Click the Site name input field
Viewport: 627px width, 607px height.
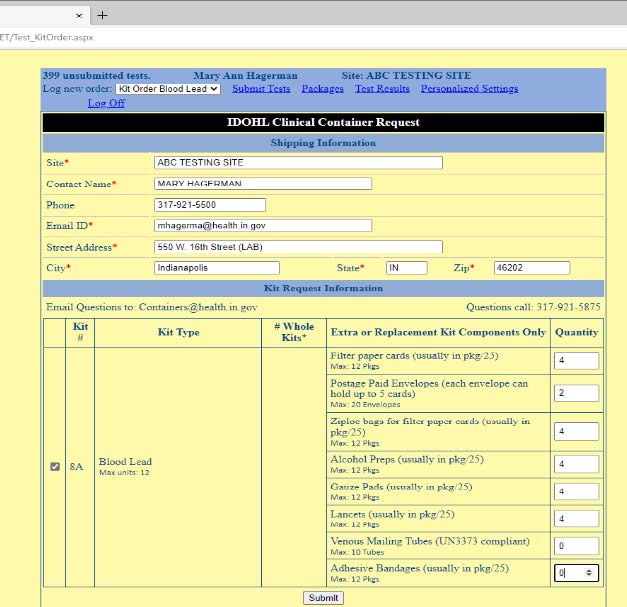[298, 162]
